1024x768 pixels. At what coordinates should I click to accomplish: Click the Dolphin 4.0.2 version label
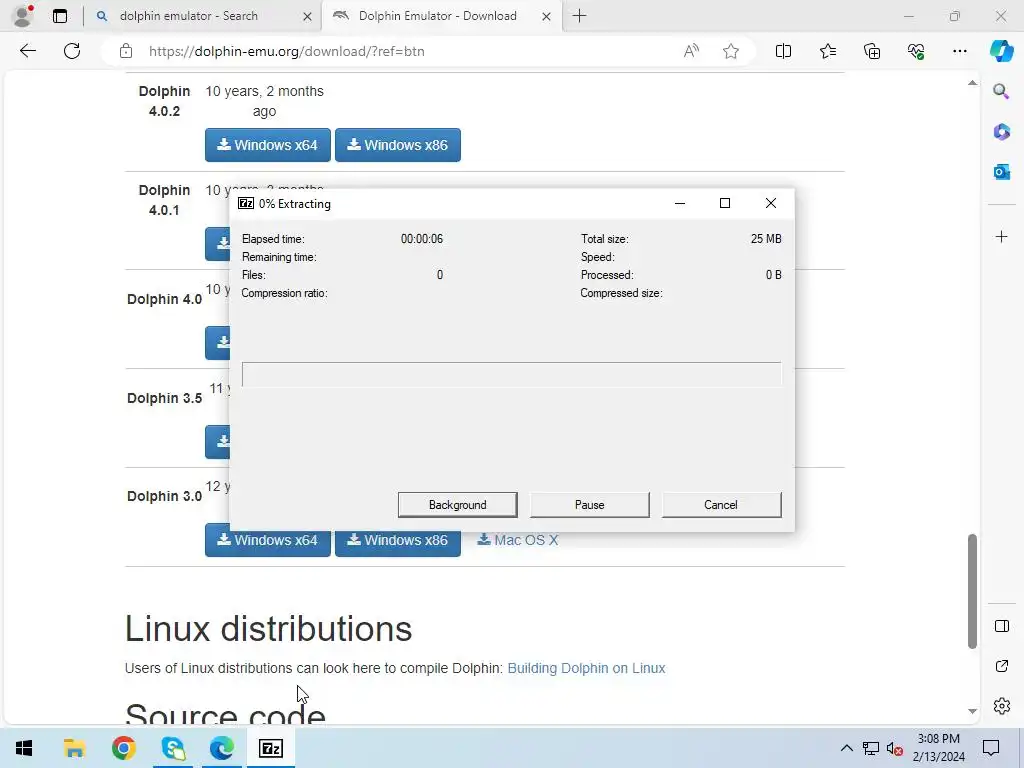(164, 101)
